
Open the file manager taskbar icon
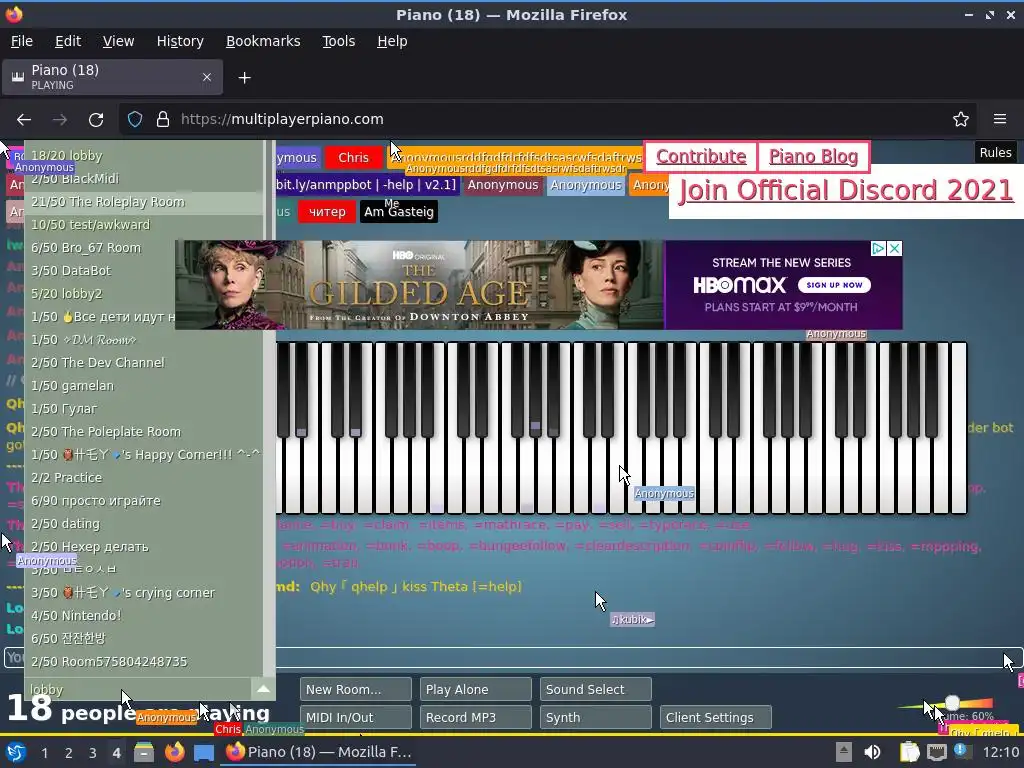(144, 752)
